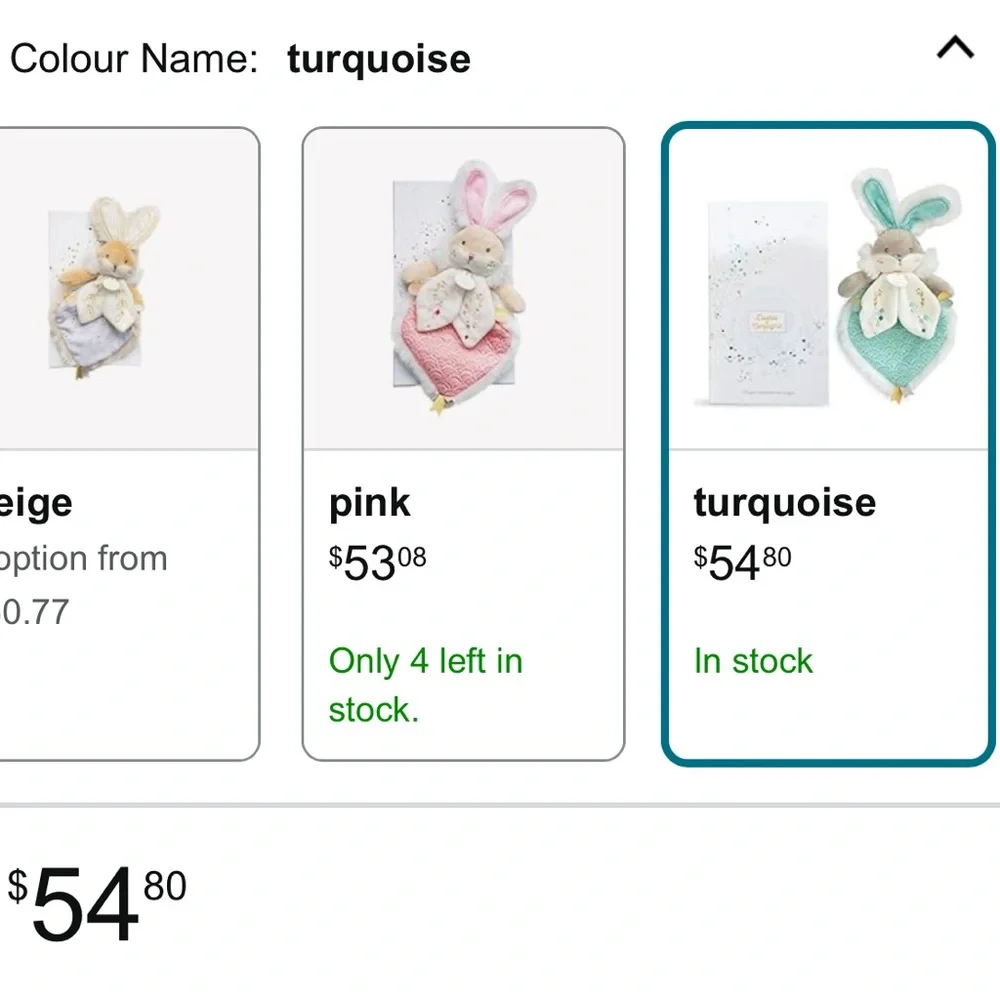Collapse the Colour Name section chevron
Viewport: 1000px width, 1000px height.
tap(955, 48)
